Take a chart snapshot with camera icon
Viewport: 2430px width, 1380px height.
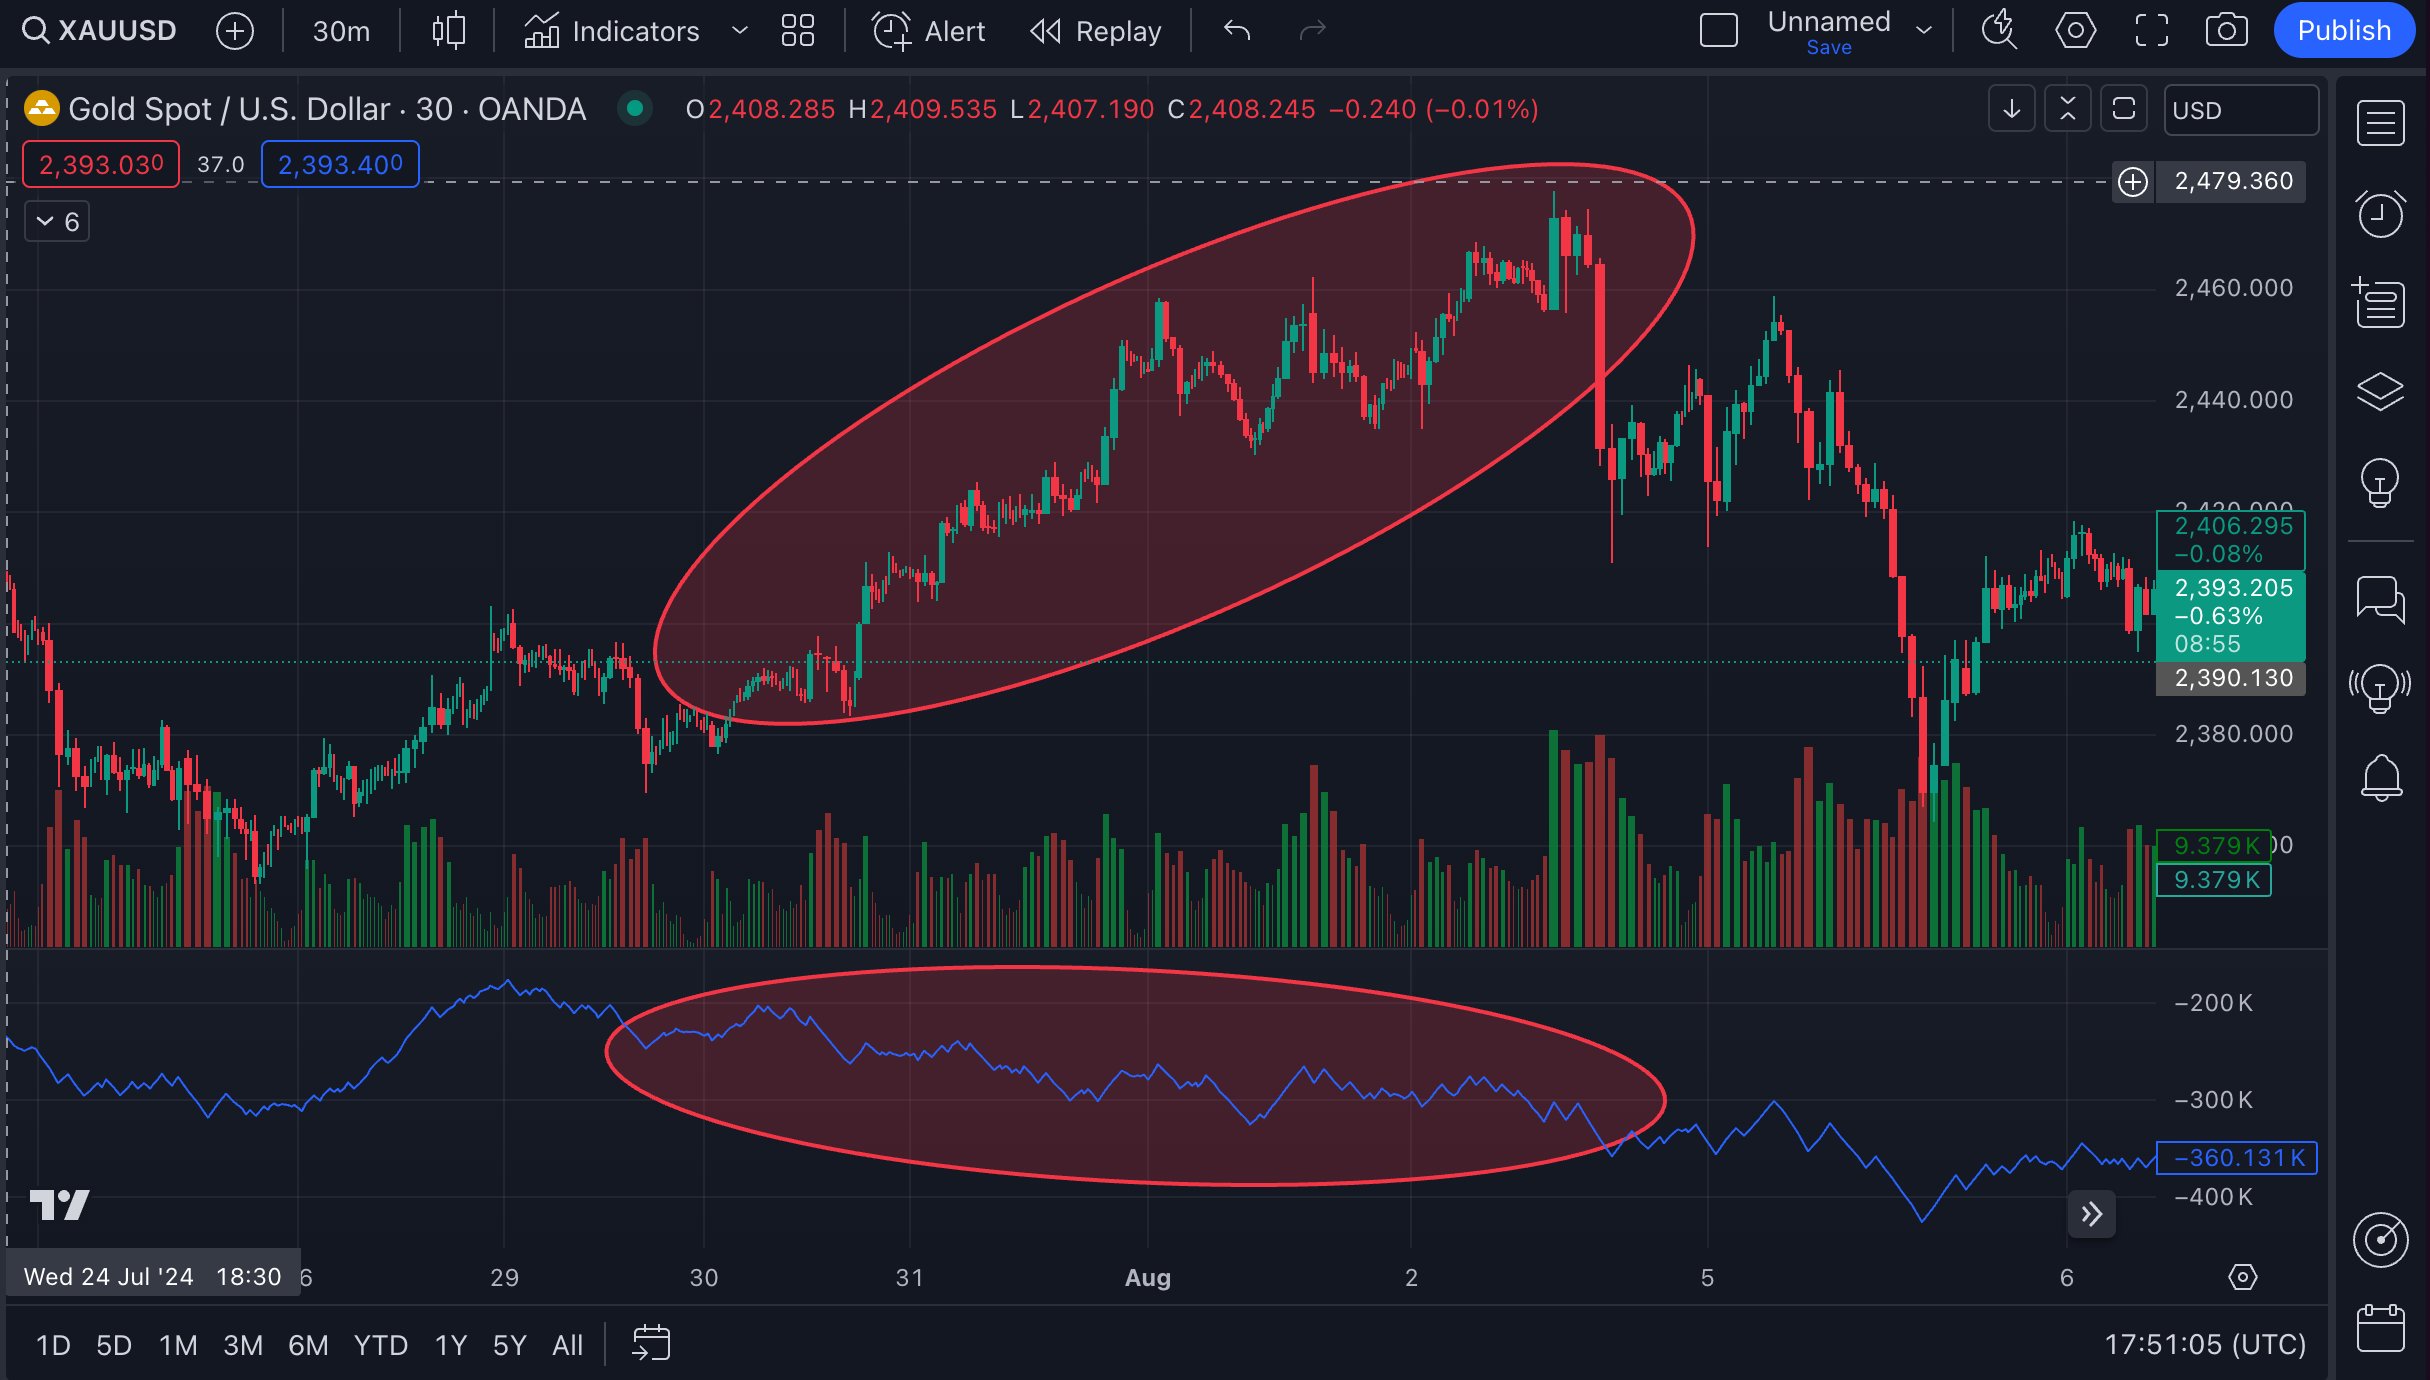click(x=2226, y=31)
